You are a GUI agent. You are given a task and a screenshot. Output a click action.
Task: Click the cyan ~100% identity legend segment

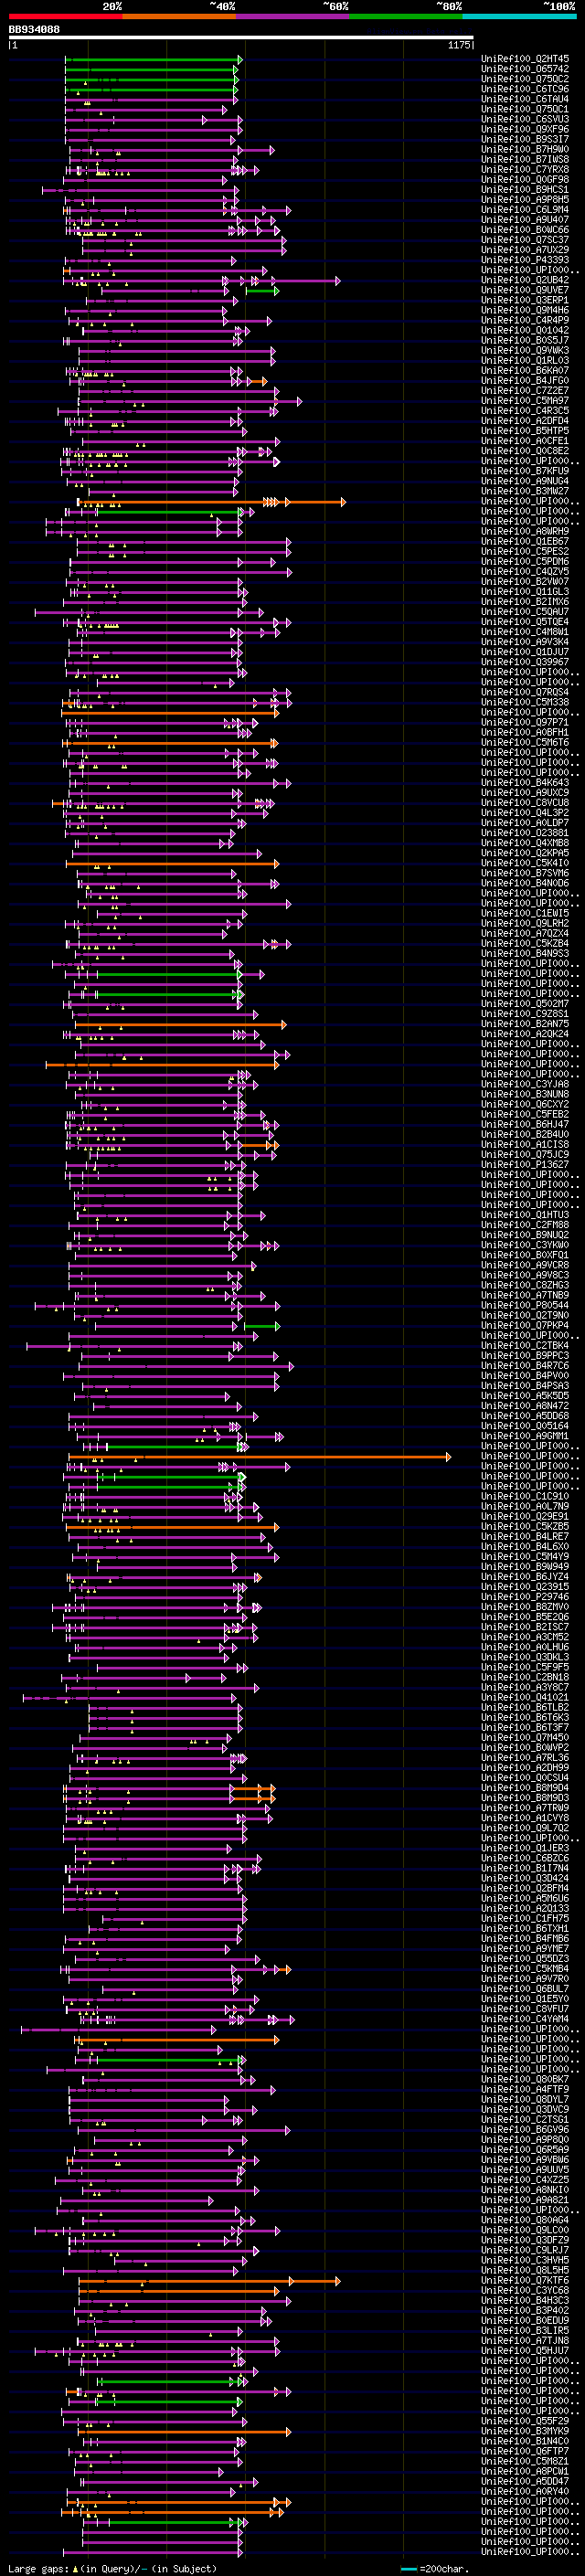[519, 16]
